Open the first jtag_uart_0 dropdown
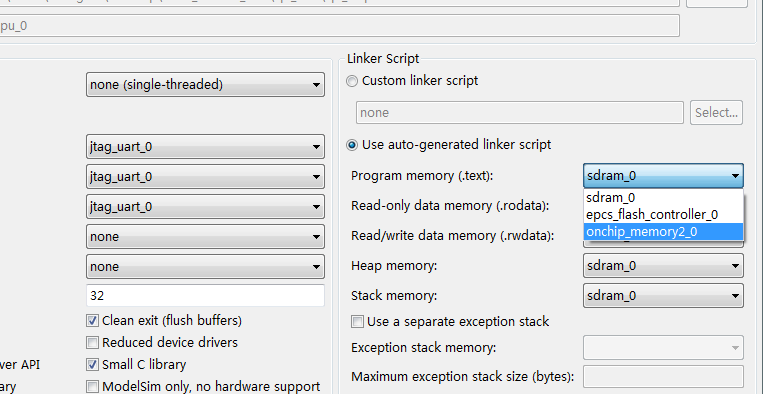 tap(205, 146)
